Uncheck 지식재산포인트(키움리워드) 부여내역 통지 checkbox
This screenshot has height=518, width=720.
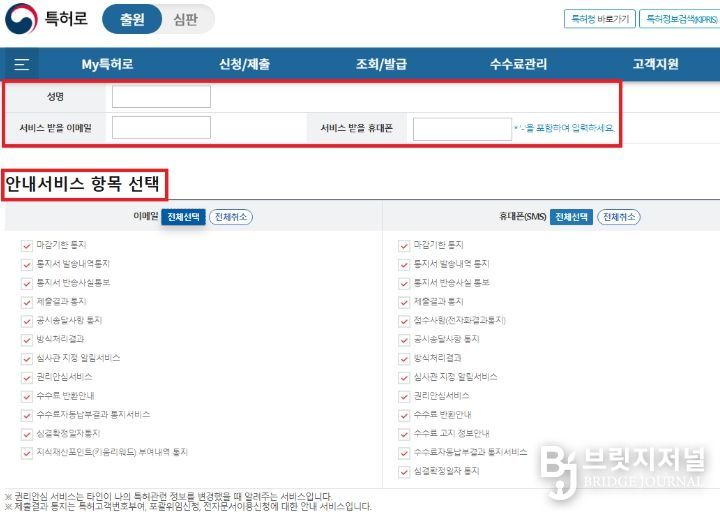pos(27,453)
